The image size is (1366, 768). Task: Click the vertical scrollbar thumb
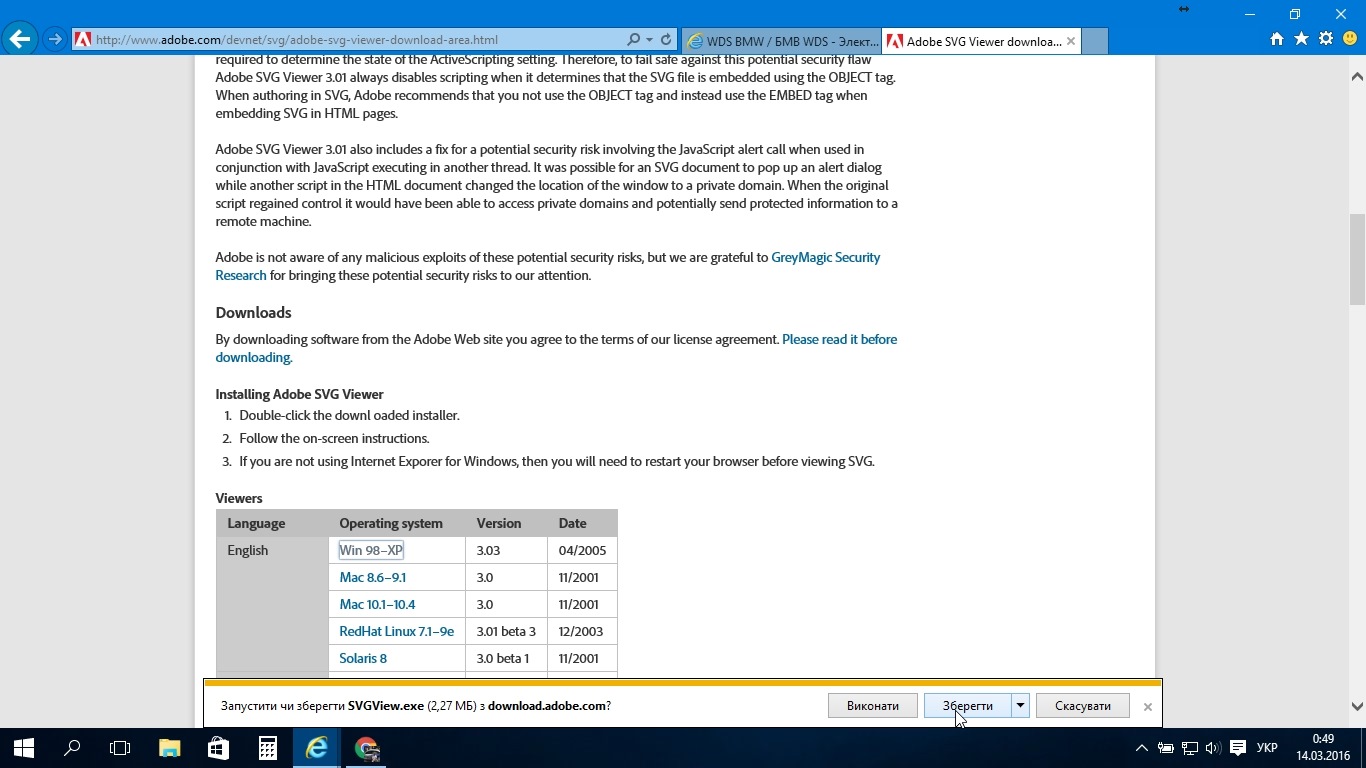point(1357,259)
